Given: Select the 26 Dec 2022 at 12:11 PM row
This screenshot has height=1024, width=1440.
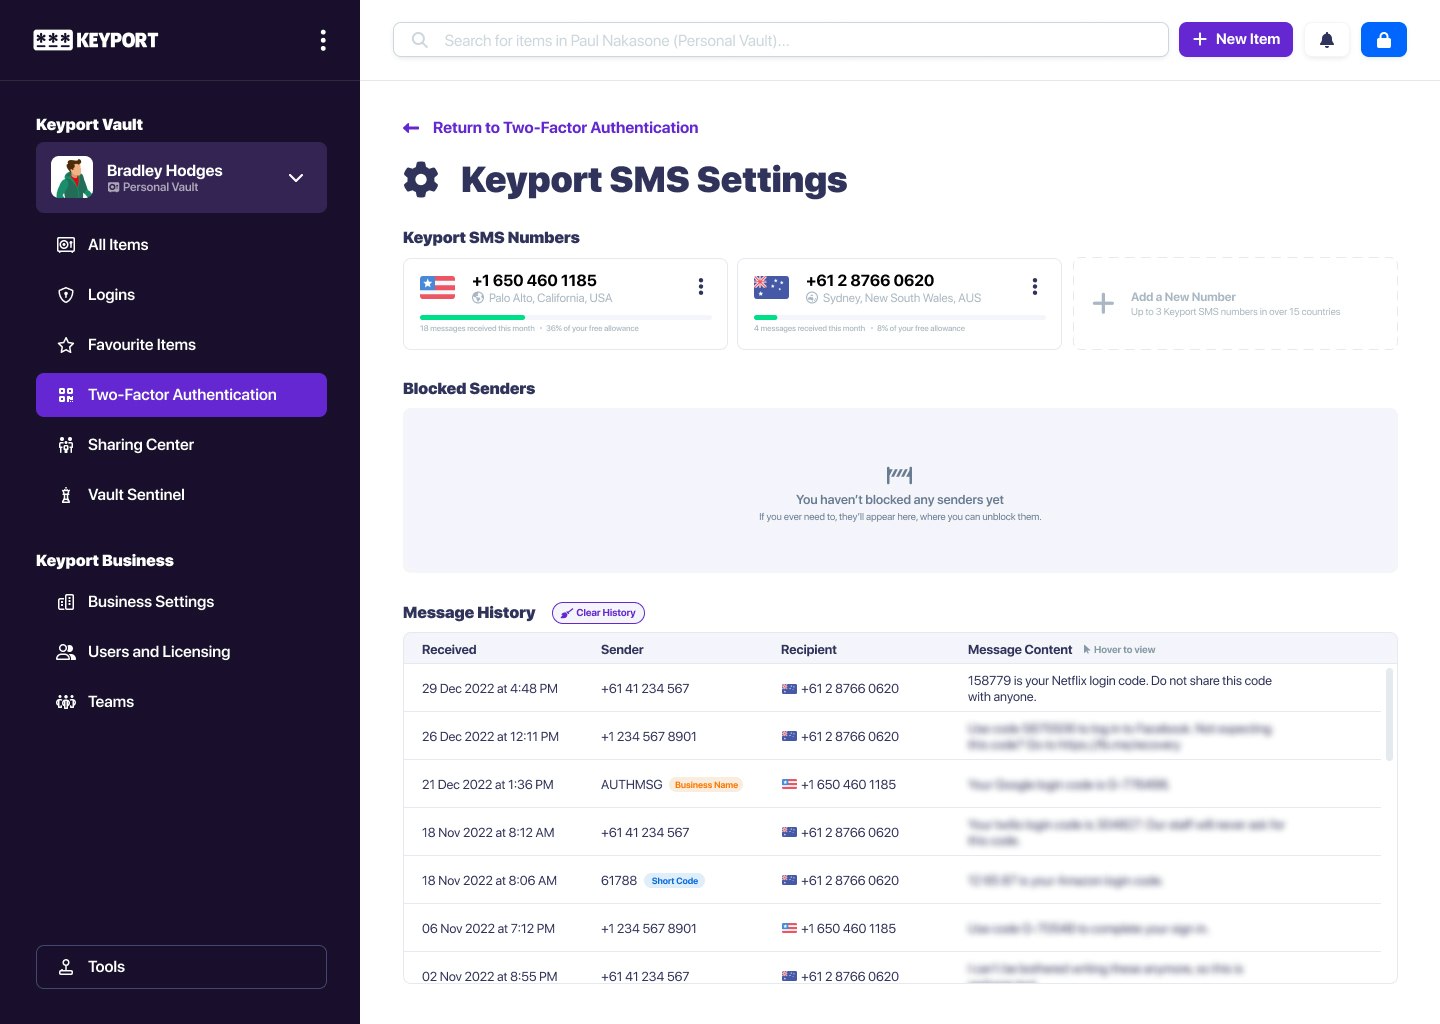Looking at the screenshot, I should pyautogui.click(x=892, y=736).
